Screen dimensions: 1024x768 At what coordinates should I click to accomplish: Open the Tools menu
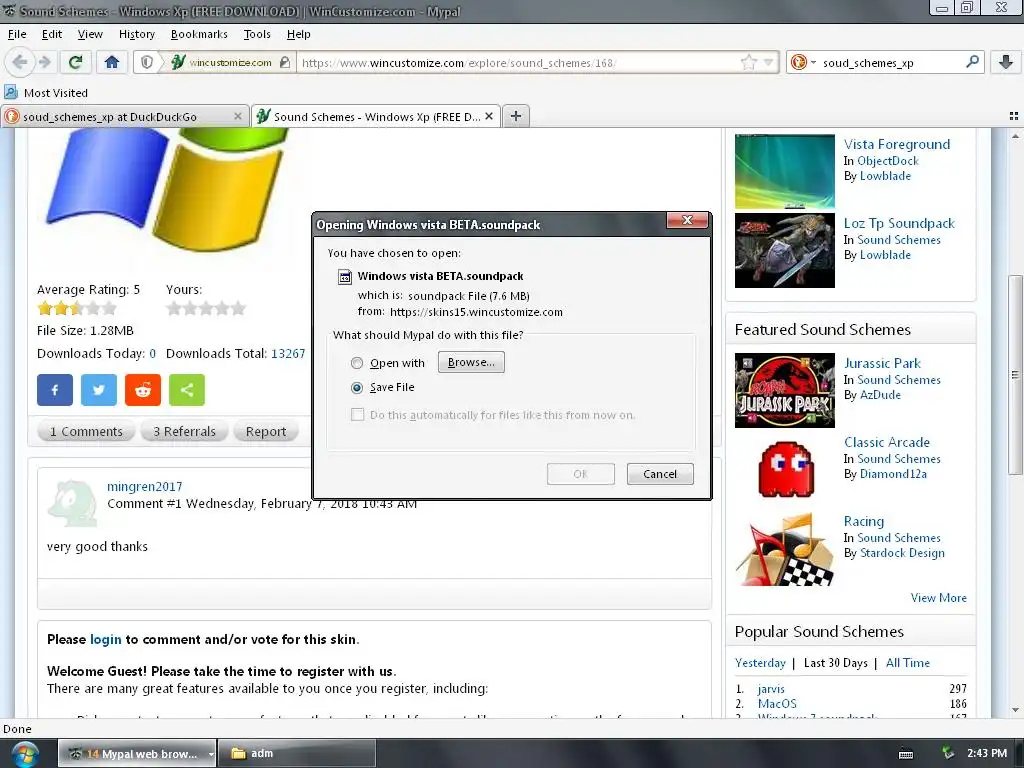[257, 34]
